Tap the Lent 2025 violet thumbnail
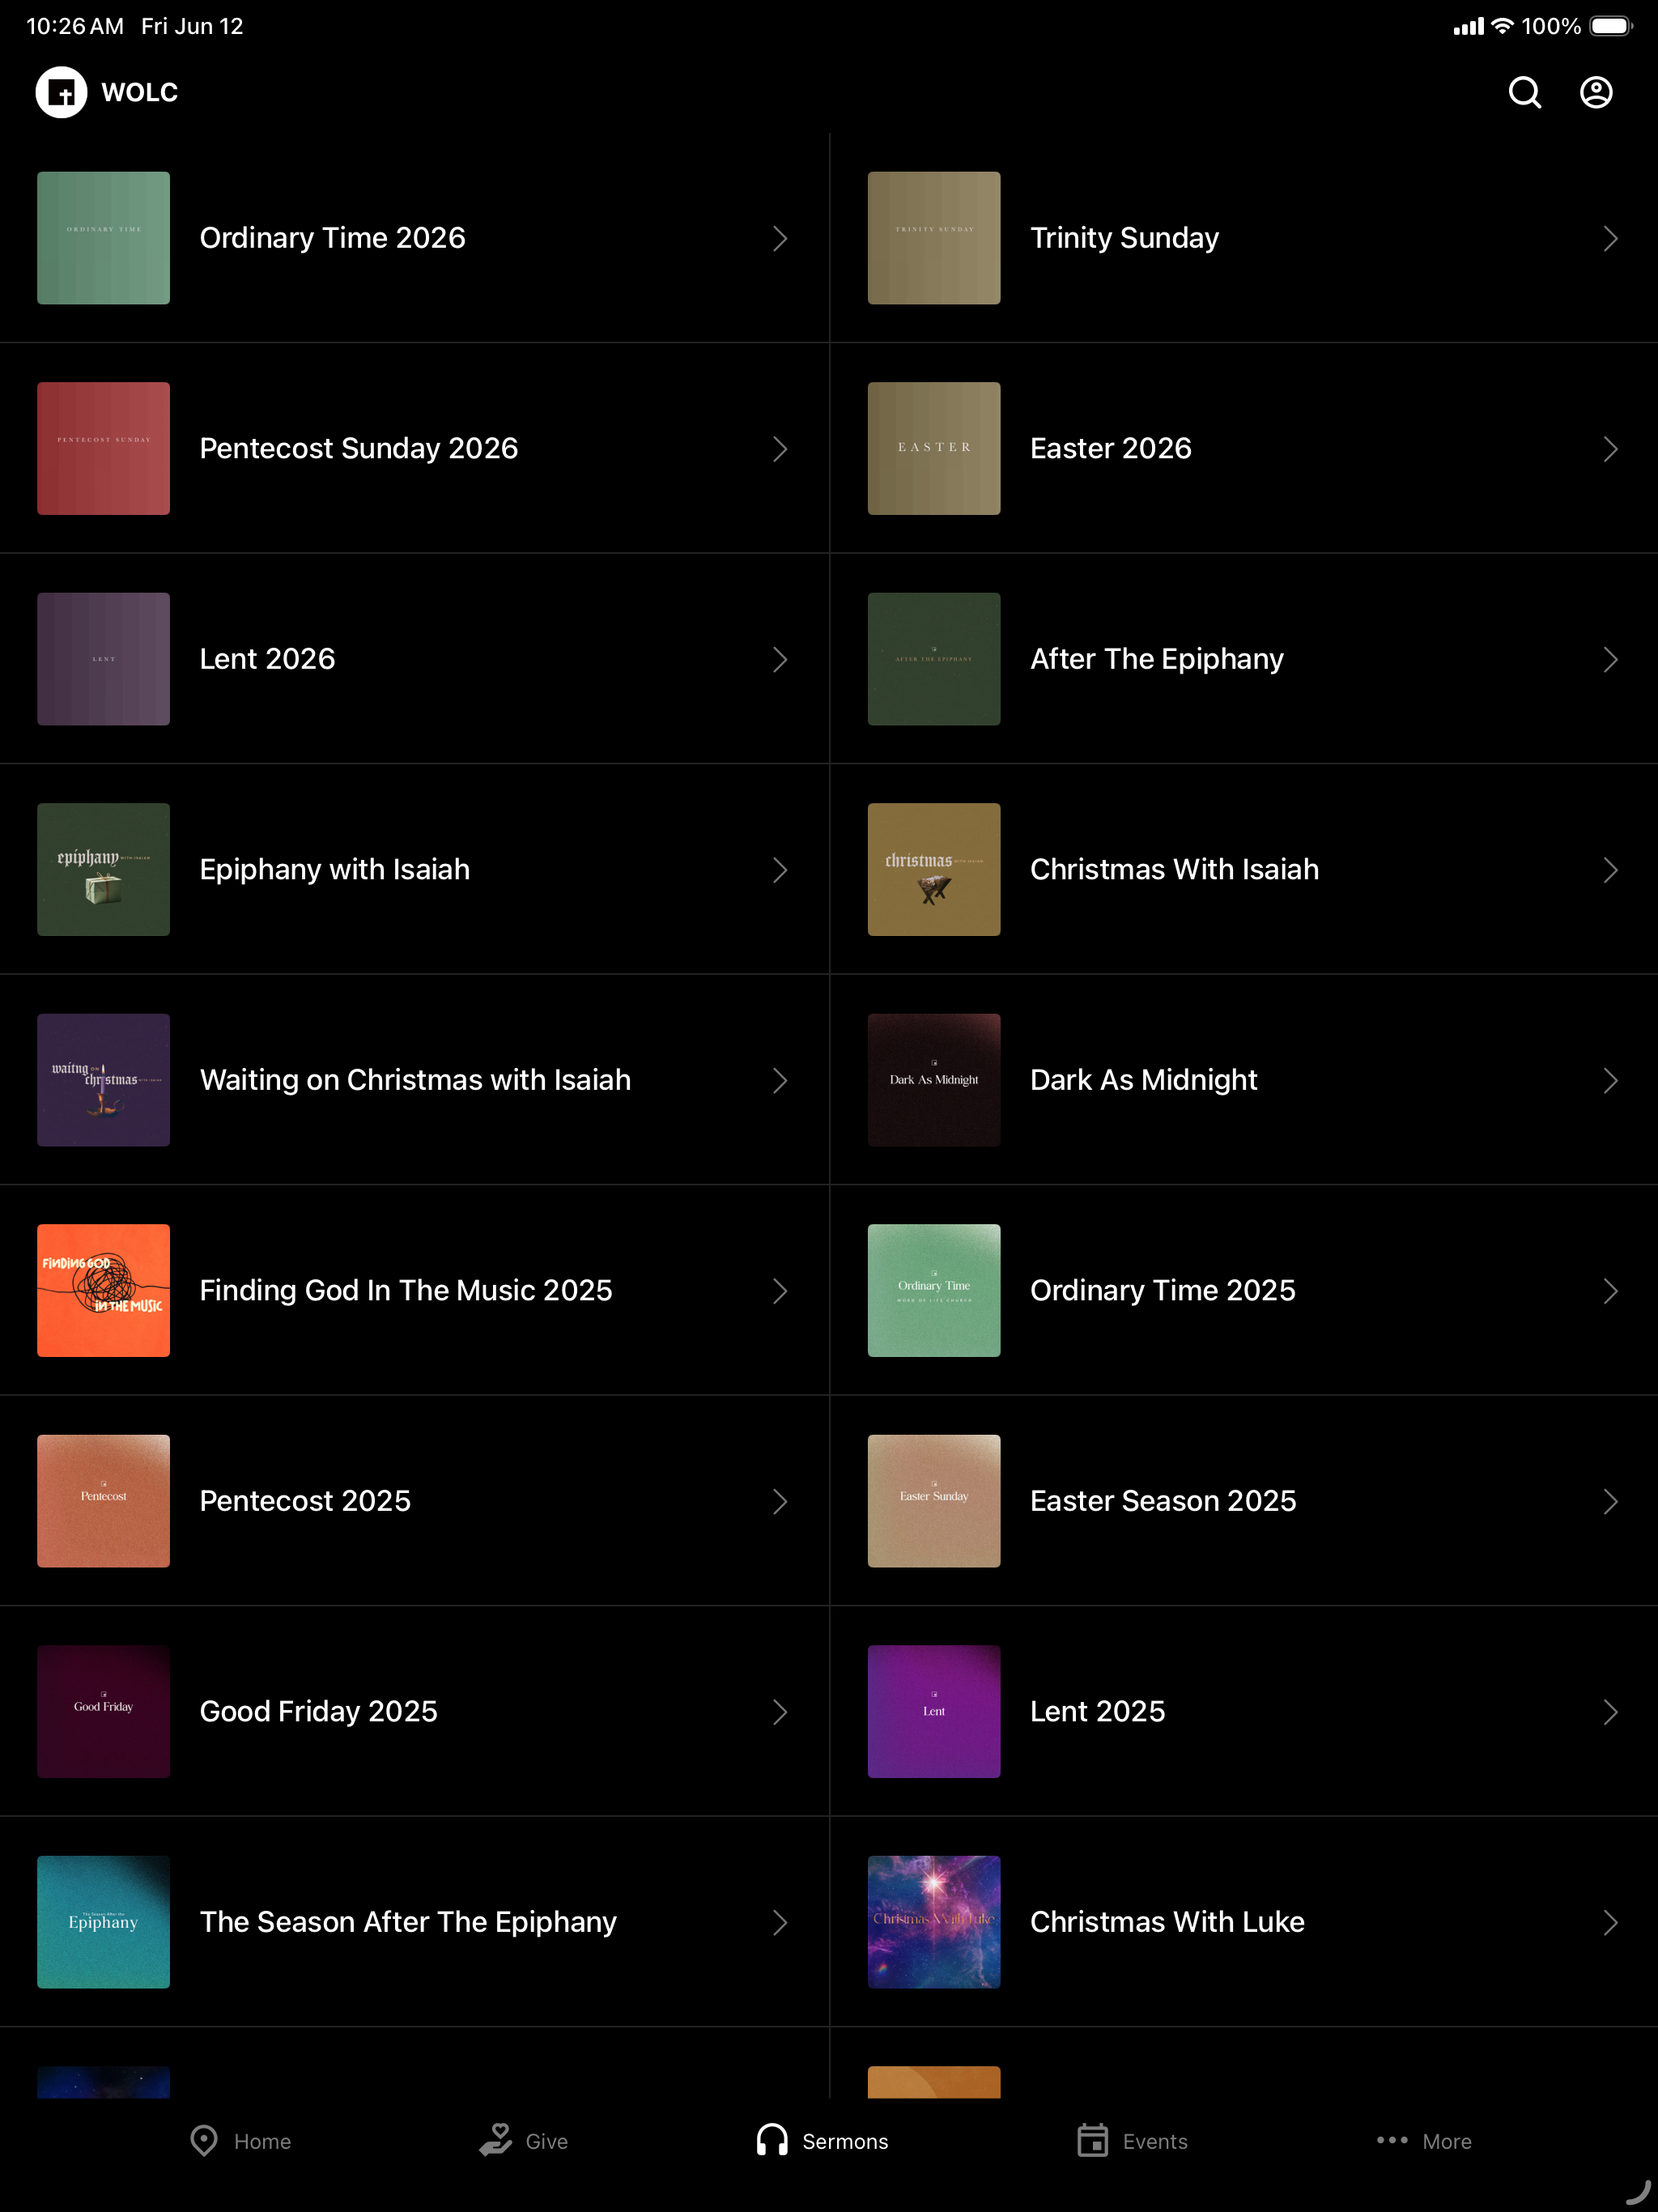Viewport: 1658px width, 2212px height. coord(934,1712)
